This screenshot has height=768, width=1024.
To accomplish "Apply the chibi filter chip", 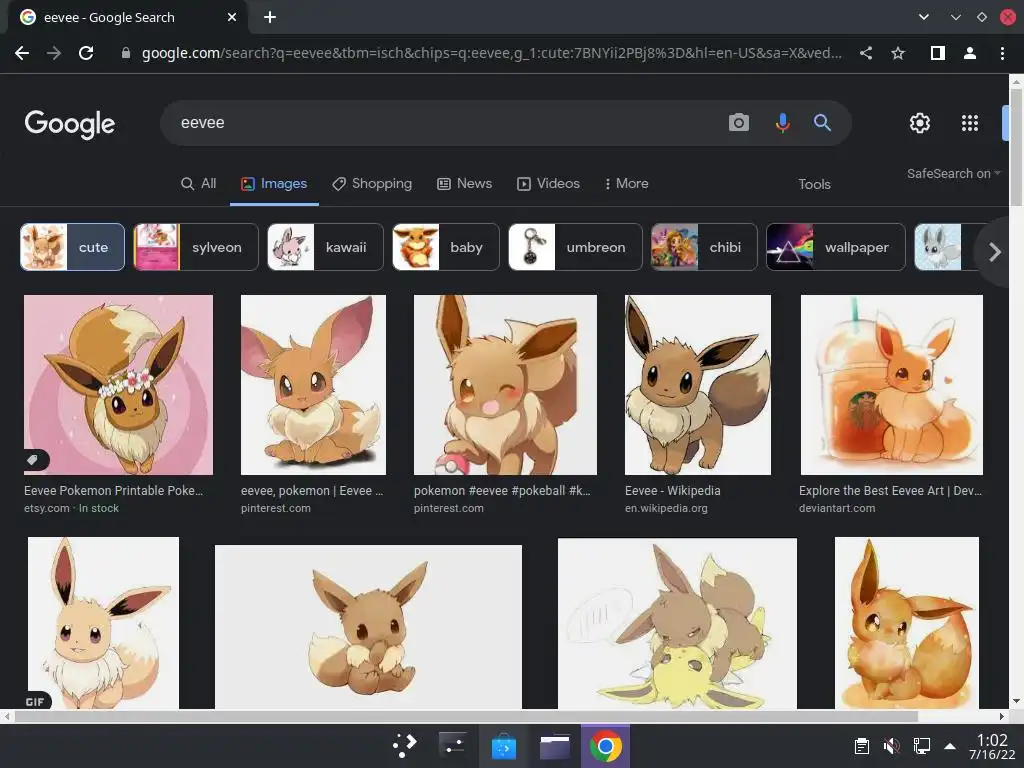I will (x=704, y=247).
